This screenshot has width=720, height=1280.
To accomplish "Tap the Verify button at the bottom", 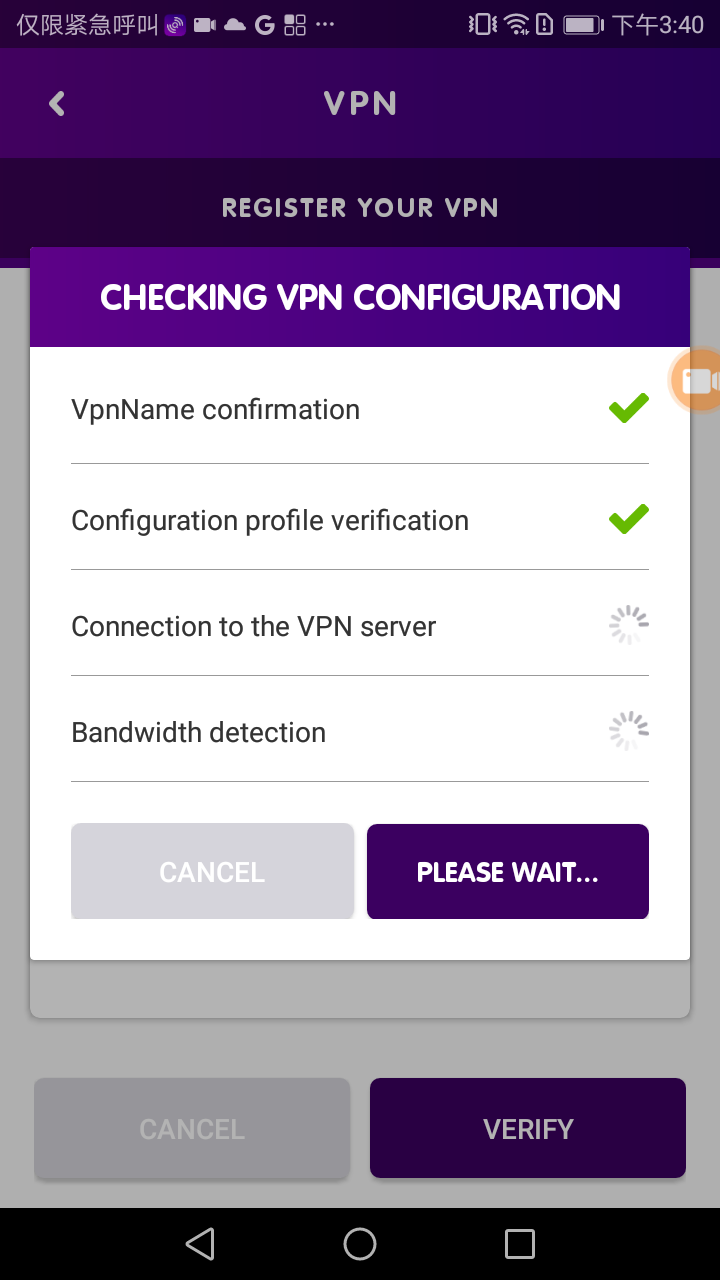I will pos(528,1128).
